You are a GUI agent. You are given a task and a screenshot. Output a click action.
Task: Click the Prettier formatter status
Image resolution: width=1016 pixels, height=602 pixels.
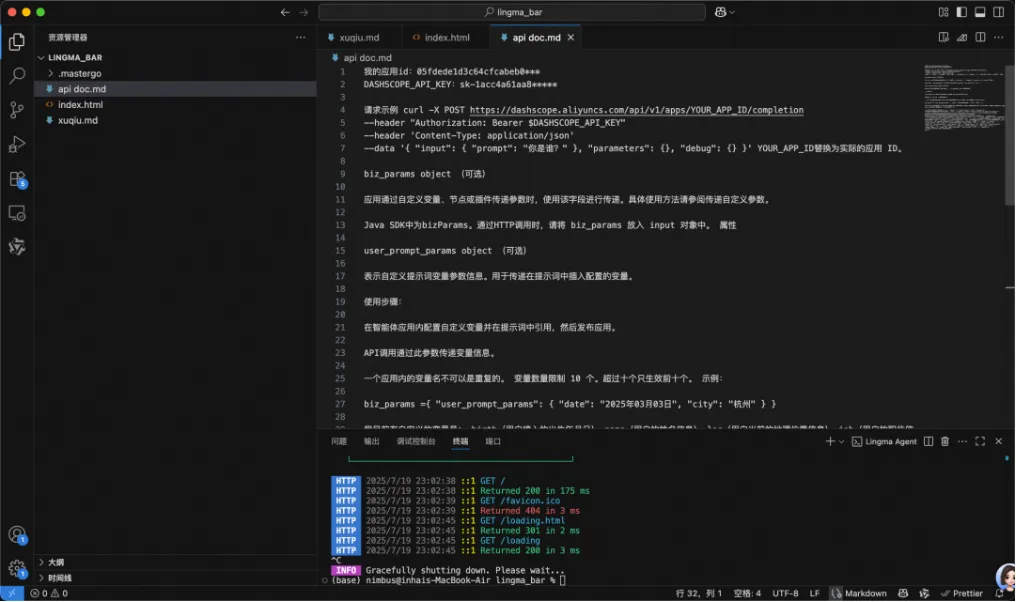(x=962, y=594)
